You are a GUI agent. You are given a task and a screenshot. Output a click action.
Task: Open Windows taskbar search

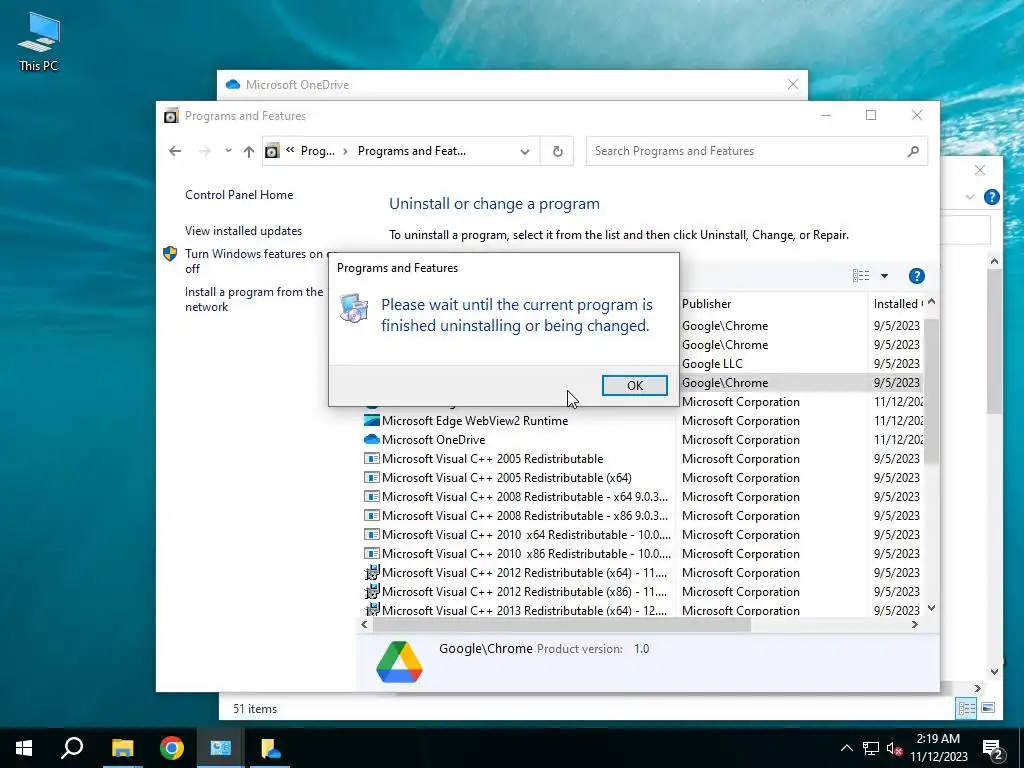72,748
